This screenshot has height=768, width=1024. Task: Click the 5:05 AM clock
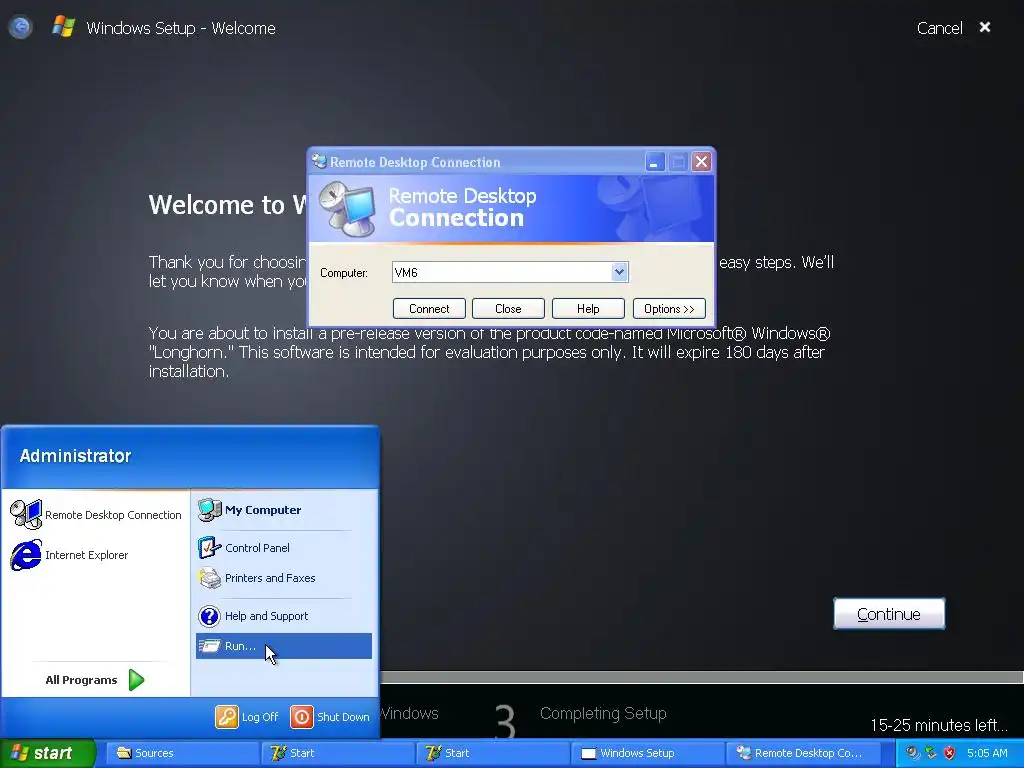coord(987,753)
